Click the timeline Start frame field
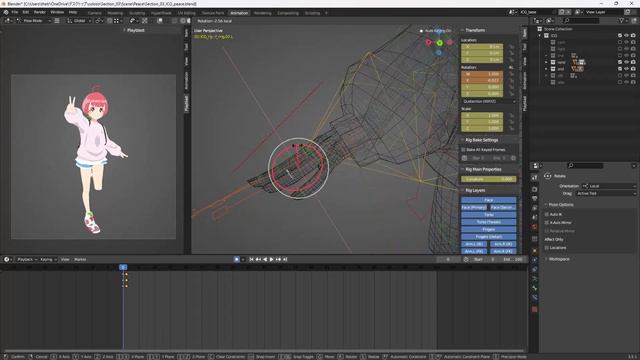The height and width of the screenshot is (360, 640). point(485,260)
